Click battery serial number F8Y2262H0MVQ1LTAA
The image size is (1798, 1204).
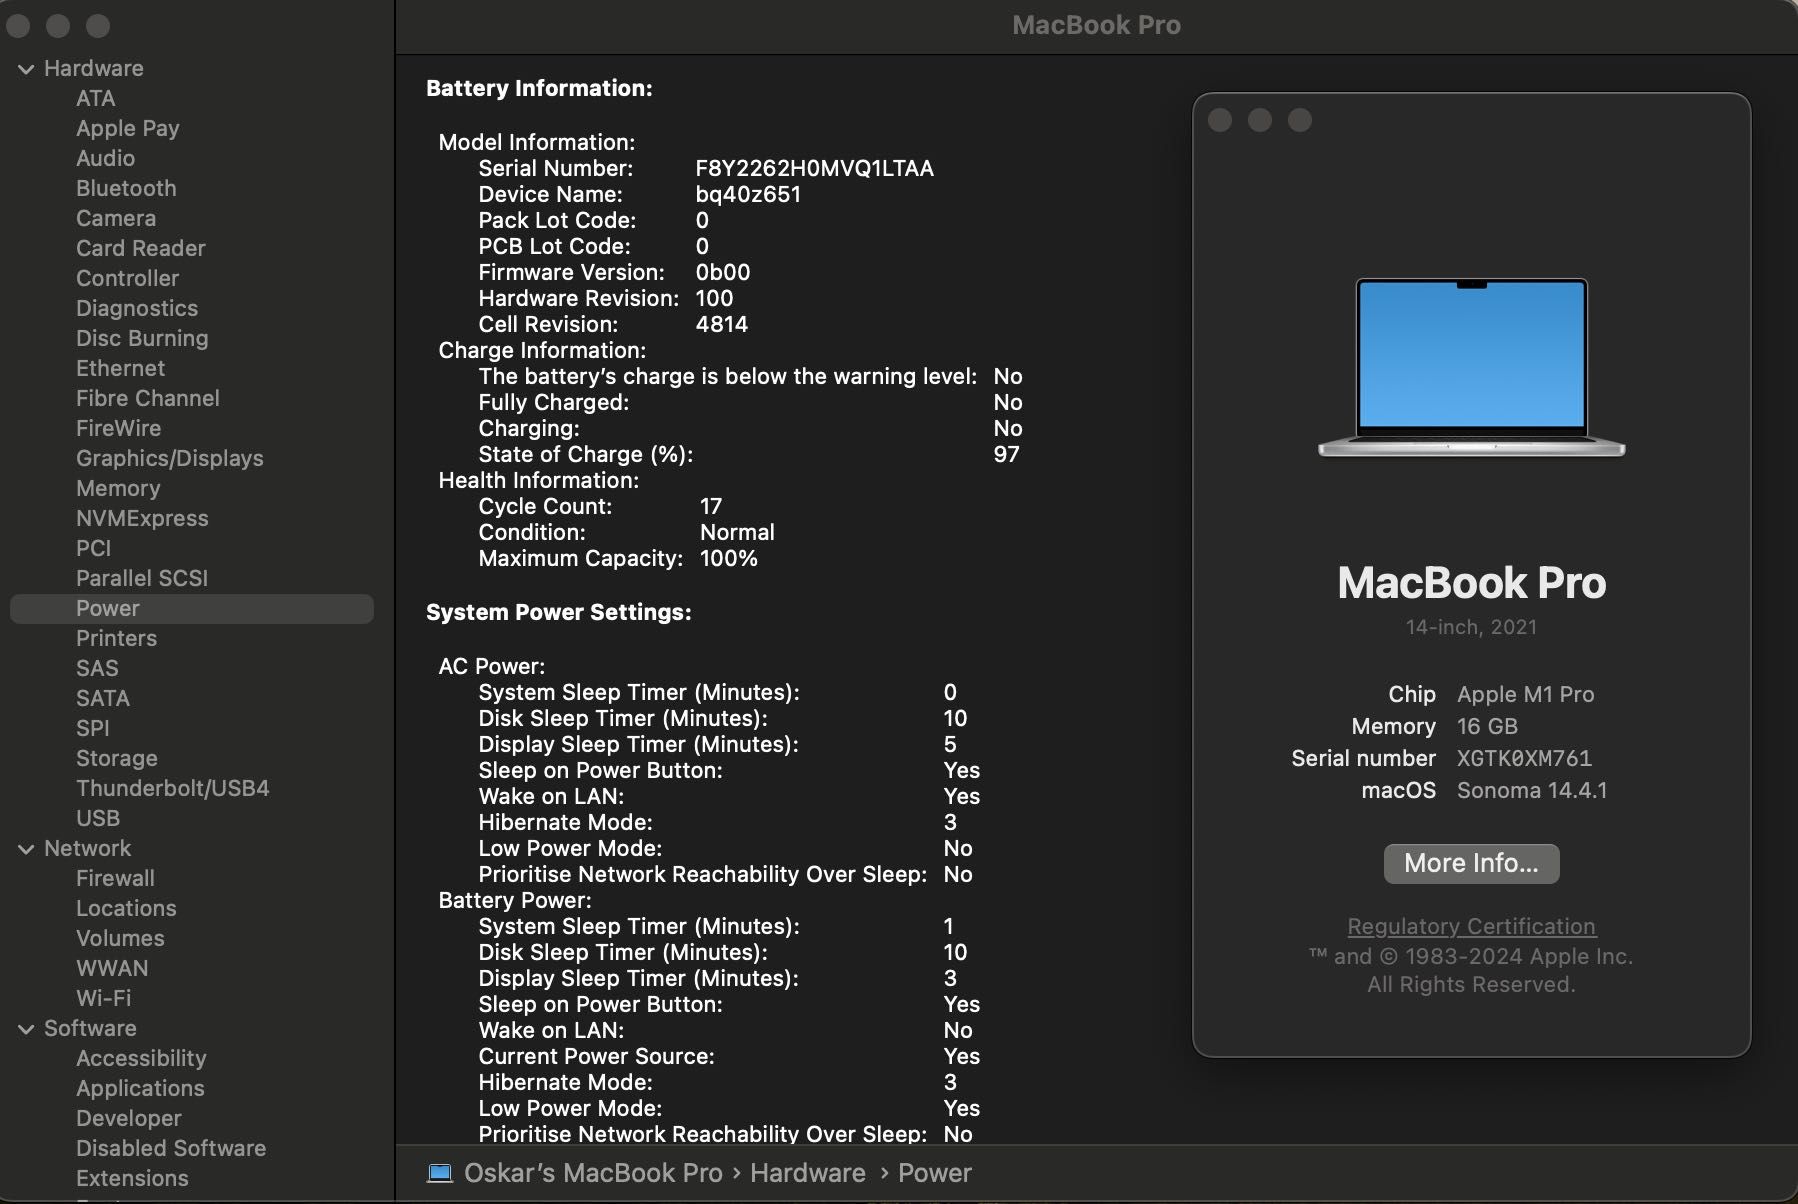coord(814,168)
